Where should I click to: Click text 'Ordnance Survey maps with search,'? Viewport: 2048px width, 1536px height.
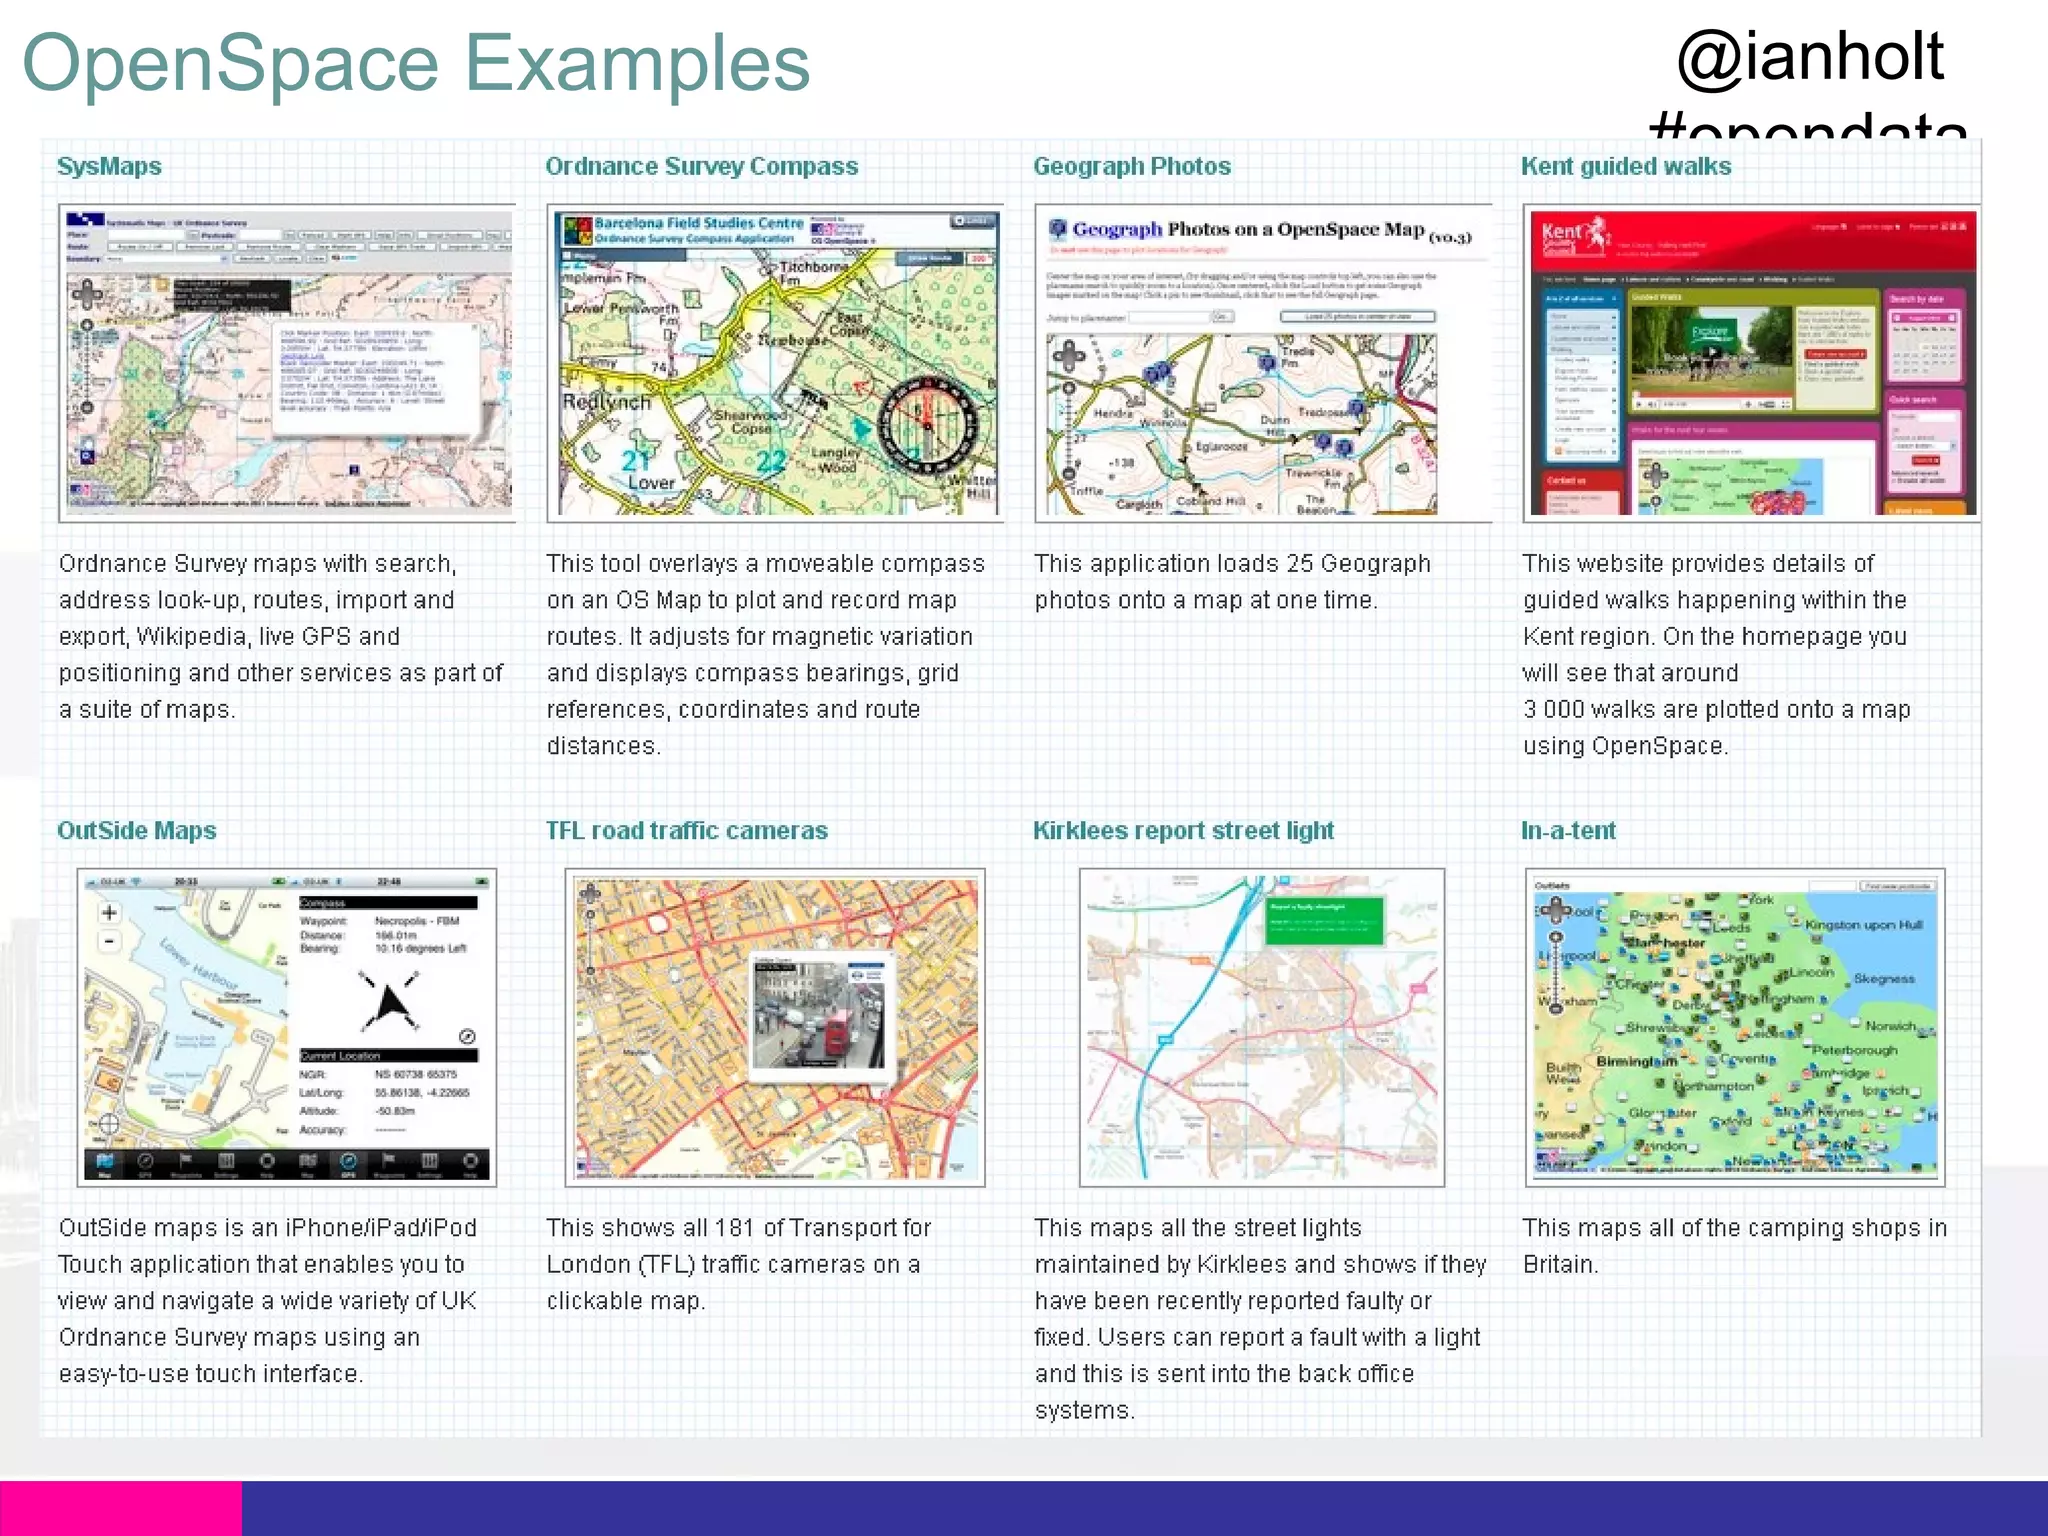257,564
